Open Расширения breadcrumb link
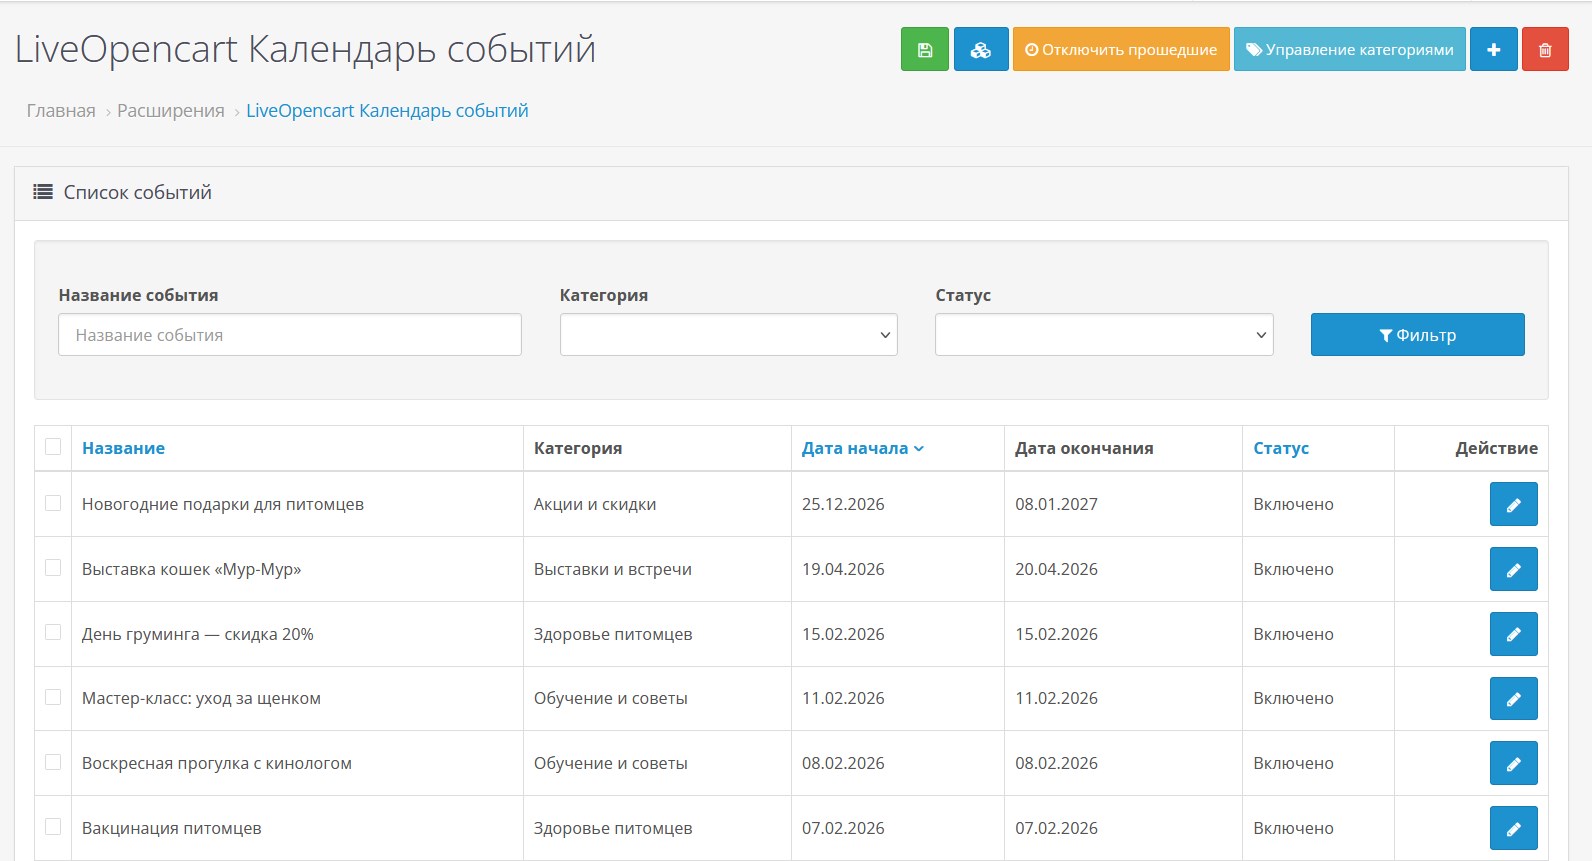 (x=171, y=111)
